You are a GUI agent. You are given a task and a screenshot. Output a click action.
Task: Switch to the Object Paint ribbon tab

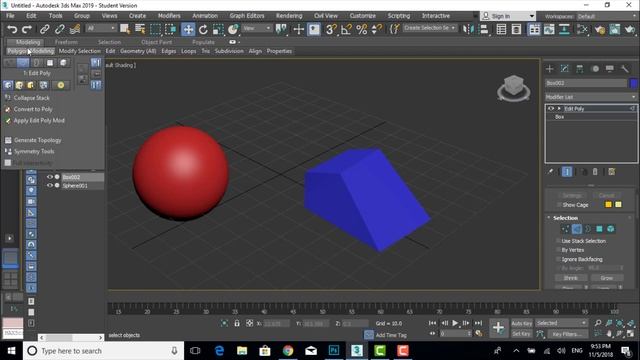[x=156, y=42]
